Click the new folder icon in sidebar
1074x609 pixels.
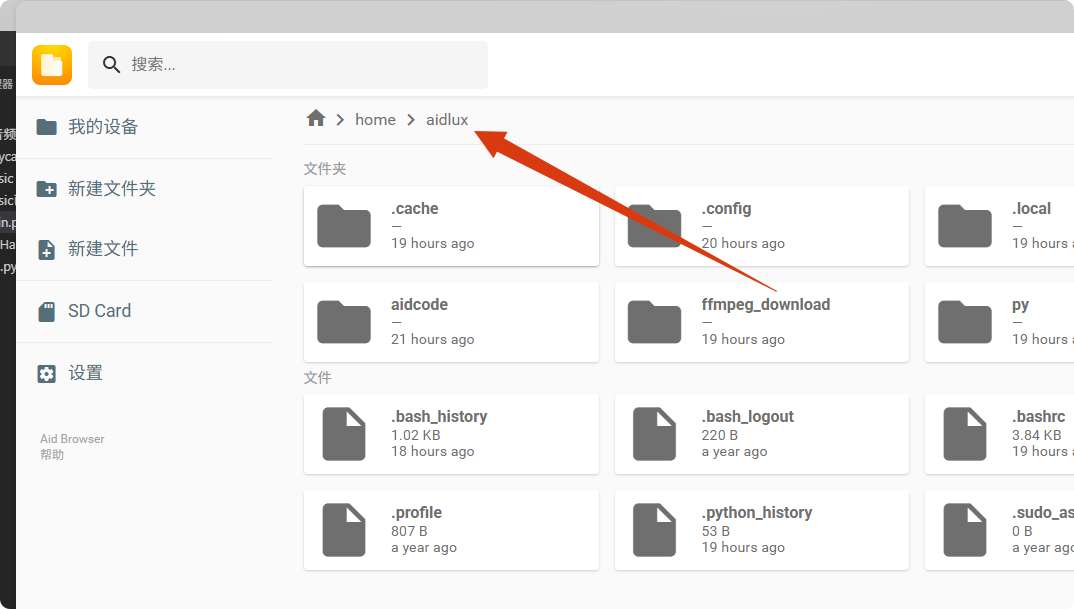point(46,189)
